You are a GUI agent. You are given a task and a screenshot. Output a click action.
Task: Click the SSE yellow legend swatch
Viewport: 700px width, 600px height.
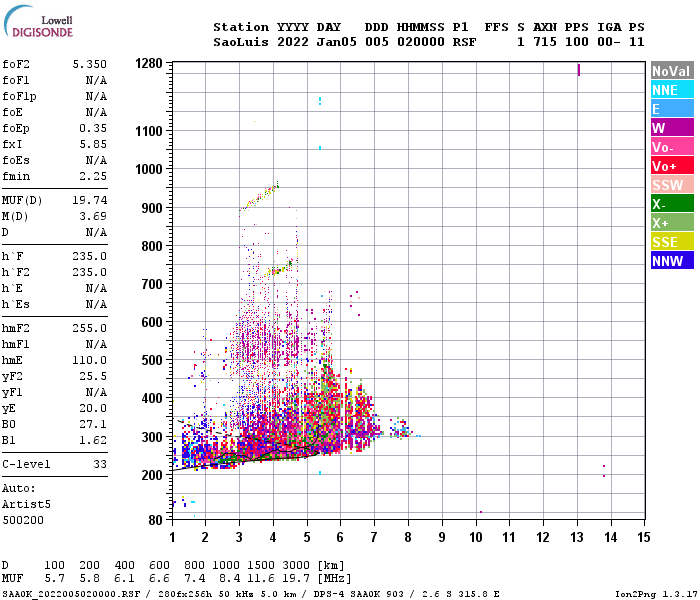672,242
